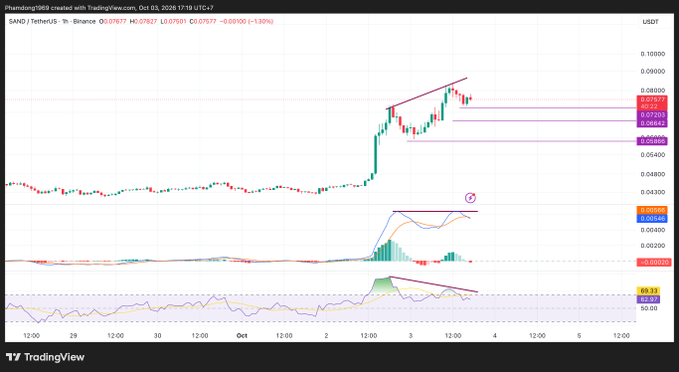This screenshot has height=372, width=679.
Task: Click the 0.00200 MACD axis label
Action: pyautogui.click(x=653, y=246)
